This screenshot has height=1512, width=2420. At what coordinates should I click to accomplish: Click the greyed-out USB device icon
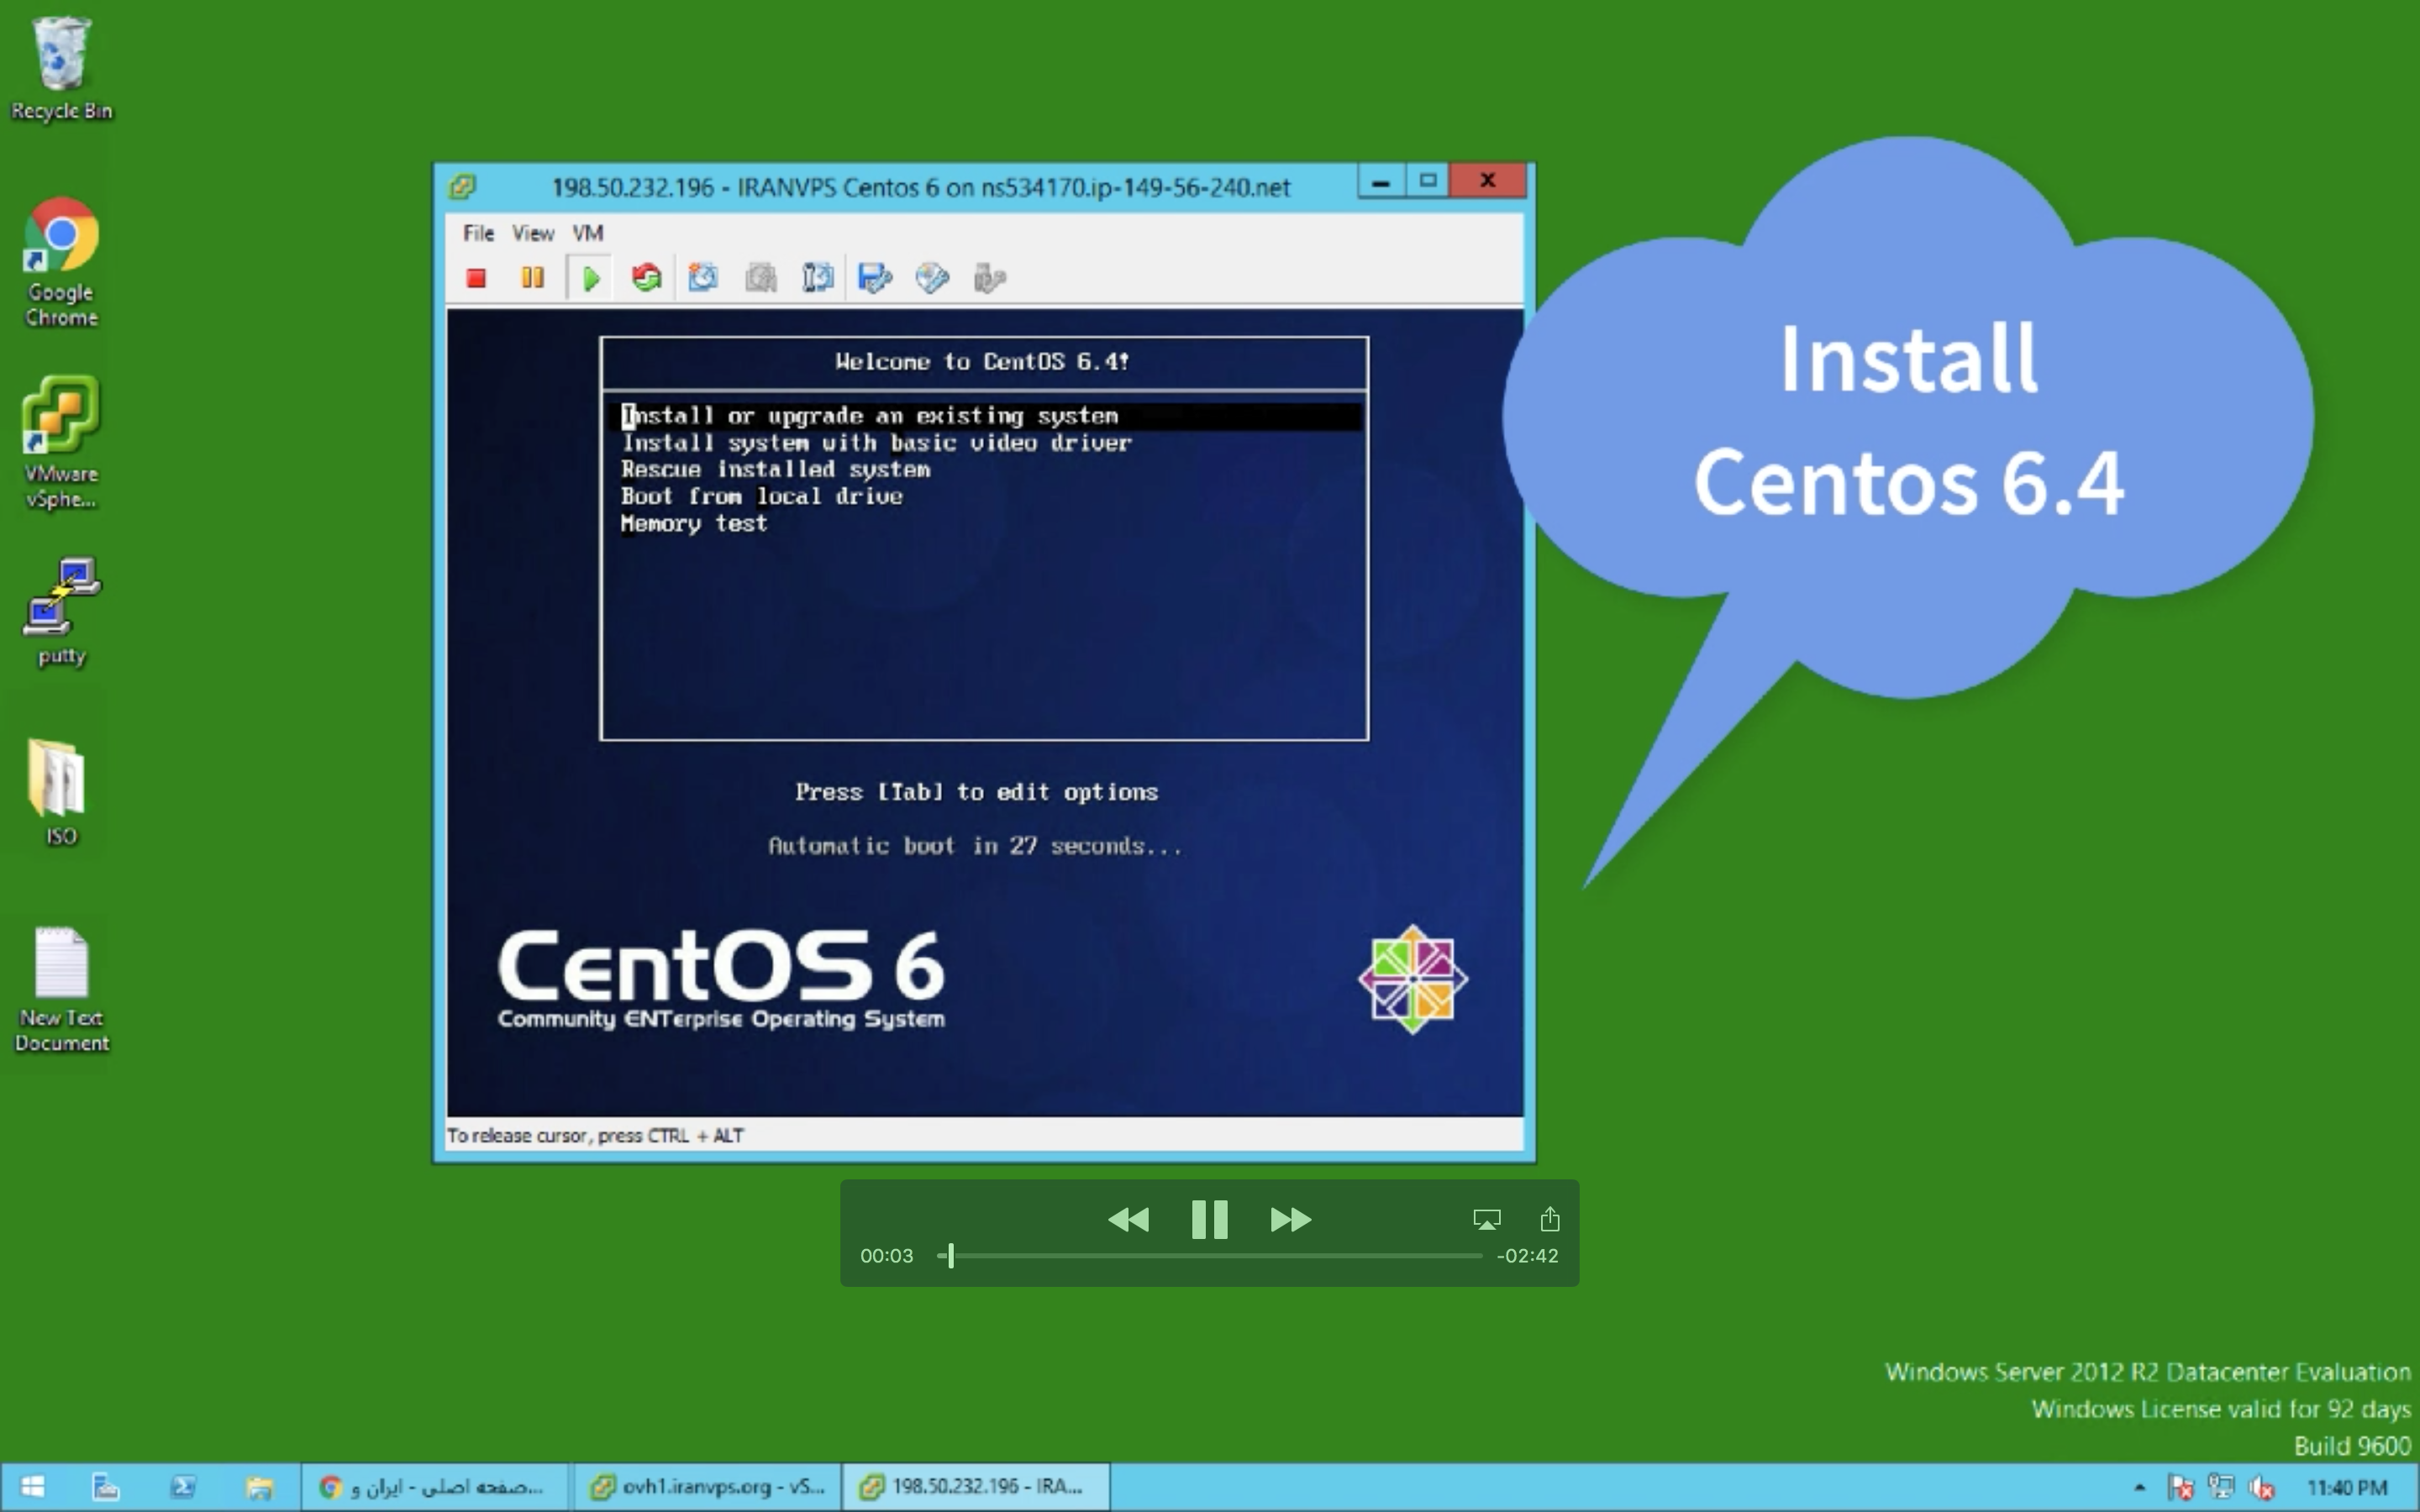989,278
